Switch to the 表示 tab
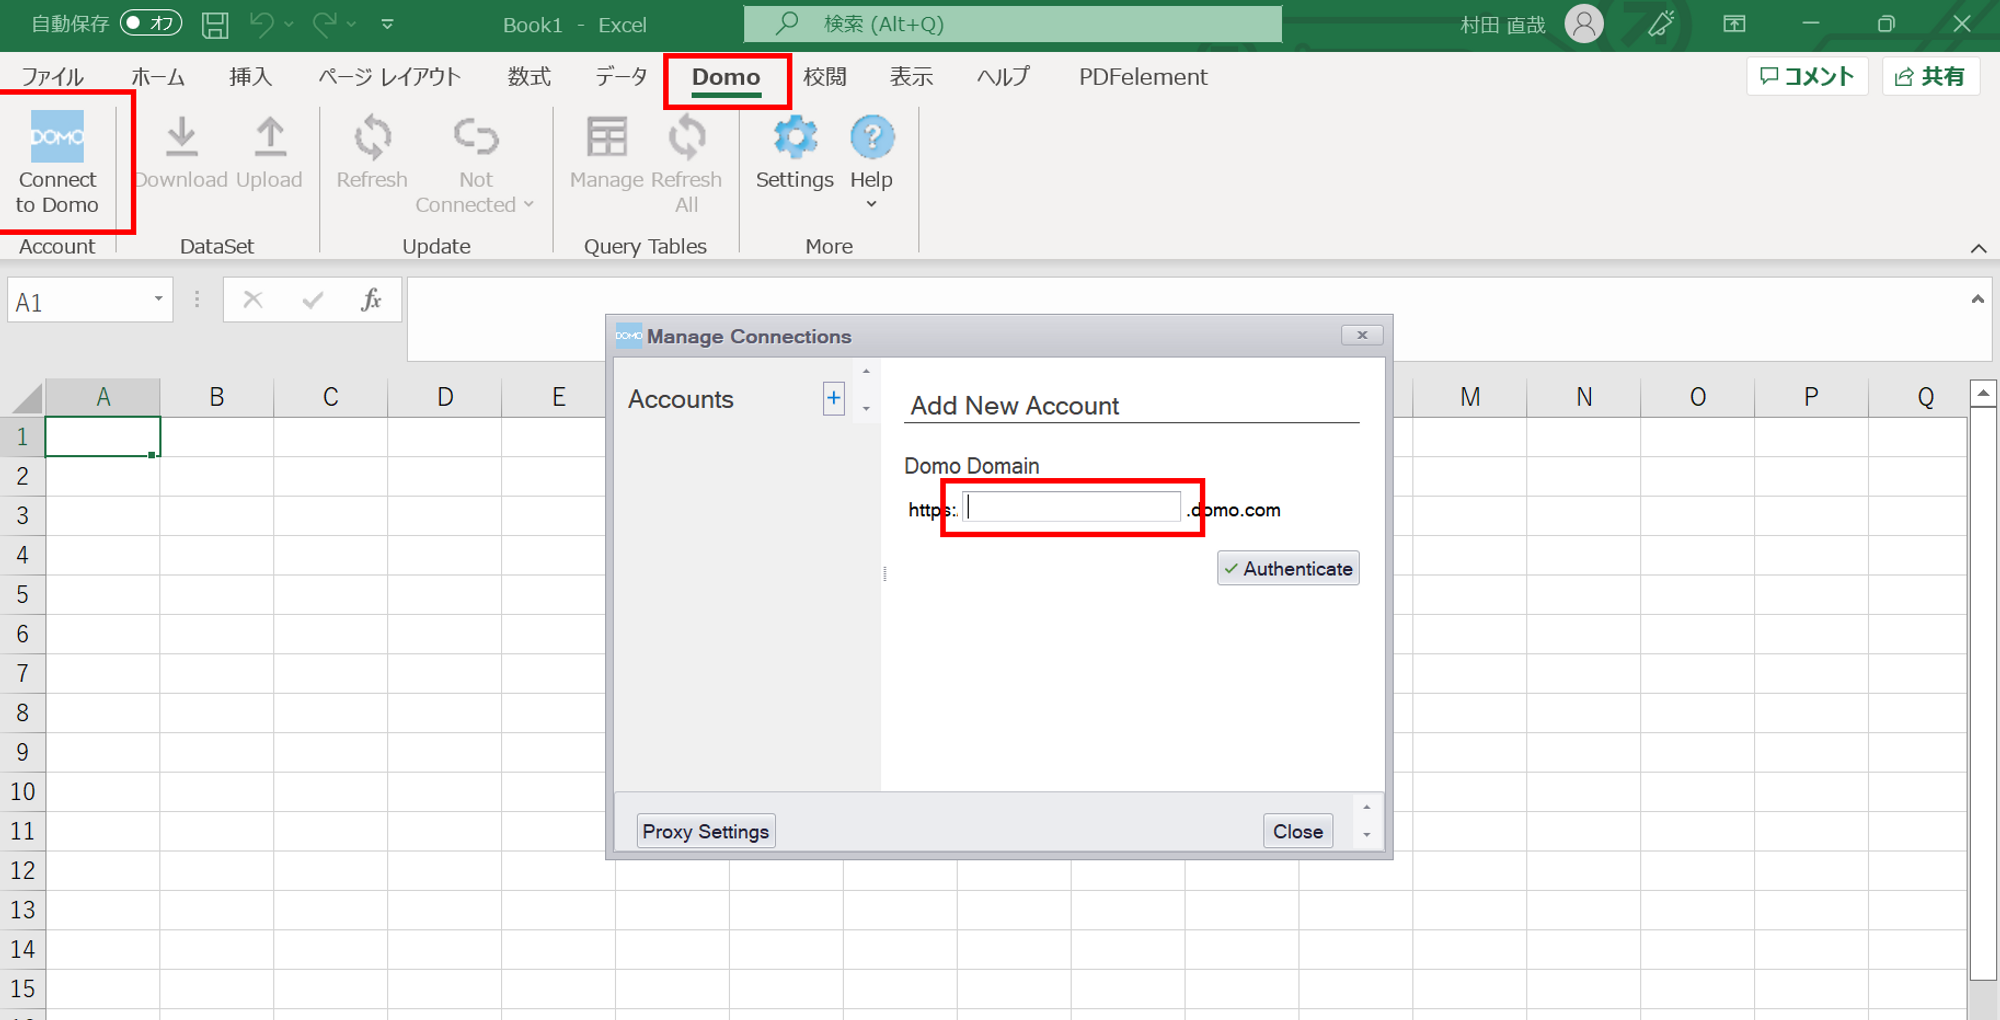The height and width of the screenshot is (1020, 2000). 911,77
